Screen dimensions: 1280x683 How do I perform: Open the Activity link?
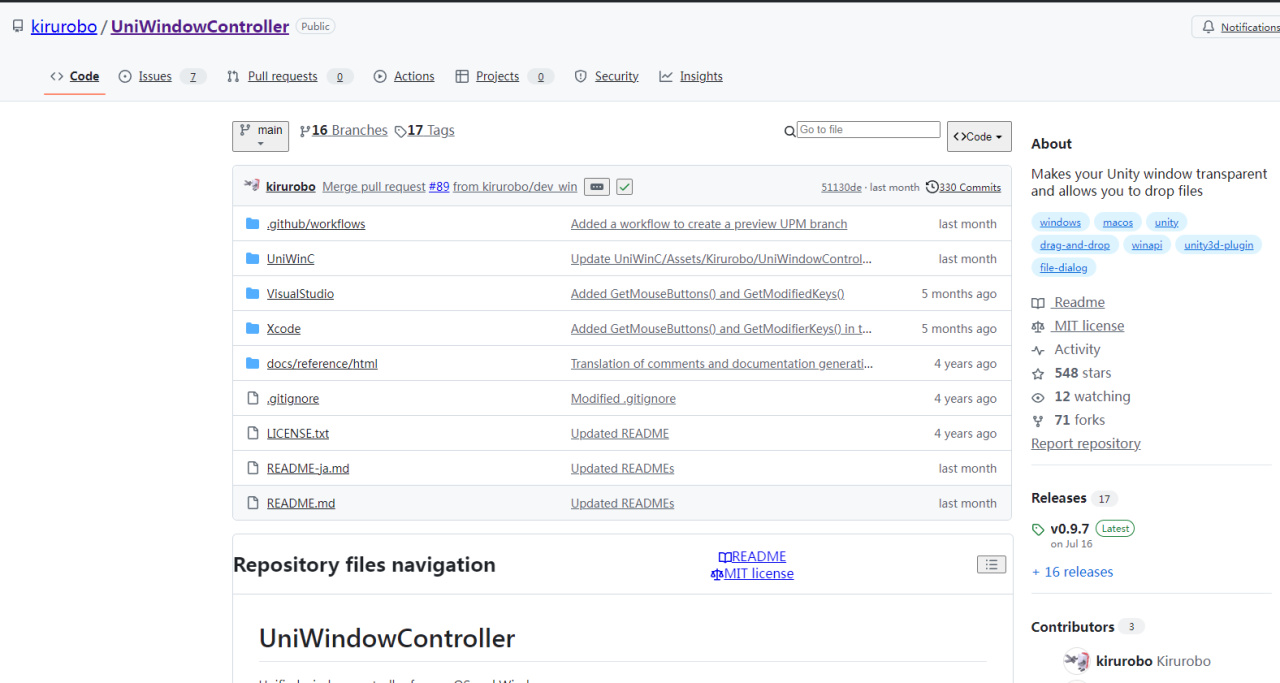(1066, 350)
